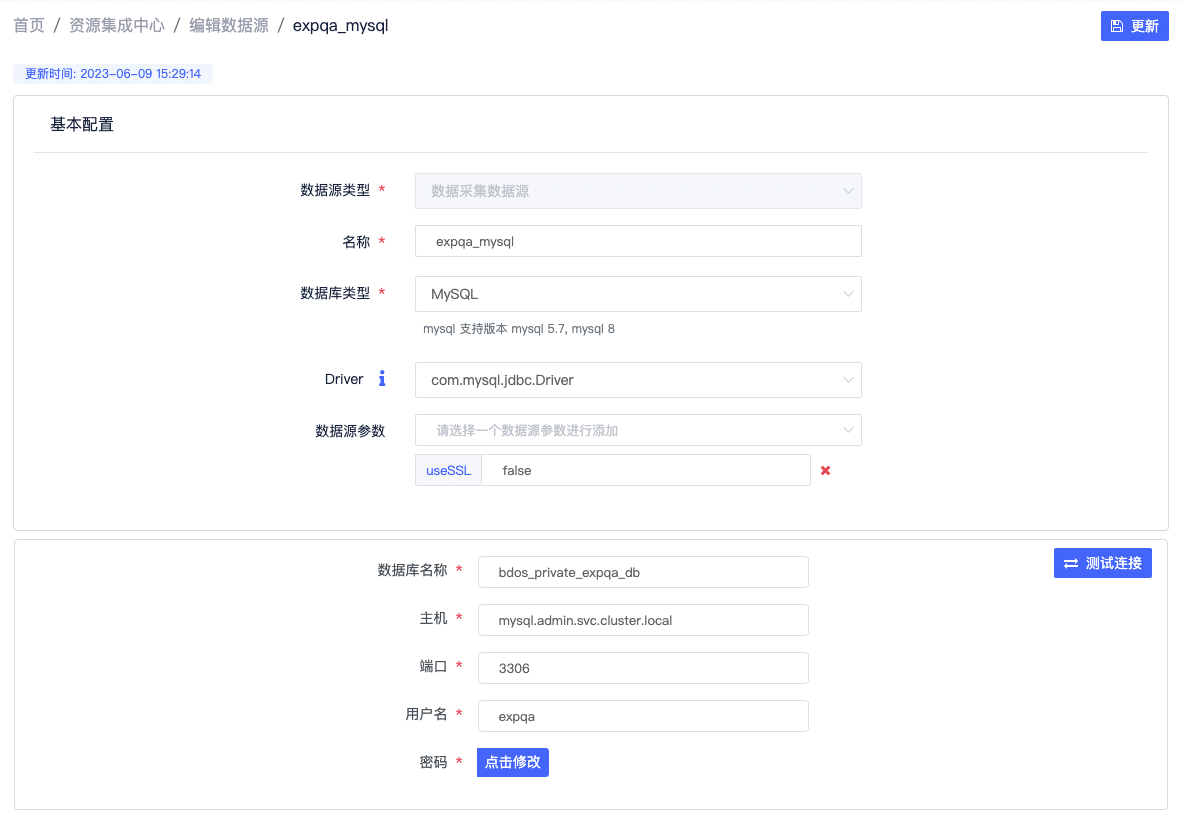This screenshot has width=1183, height=827.
Task: Click the 测试连接 test connection button
Action: point(1102,563)
